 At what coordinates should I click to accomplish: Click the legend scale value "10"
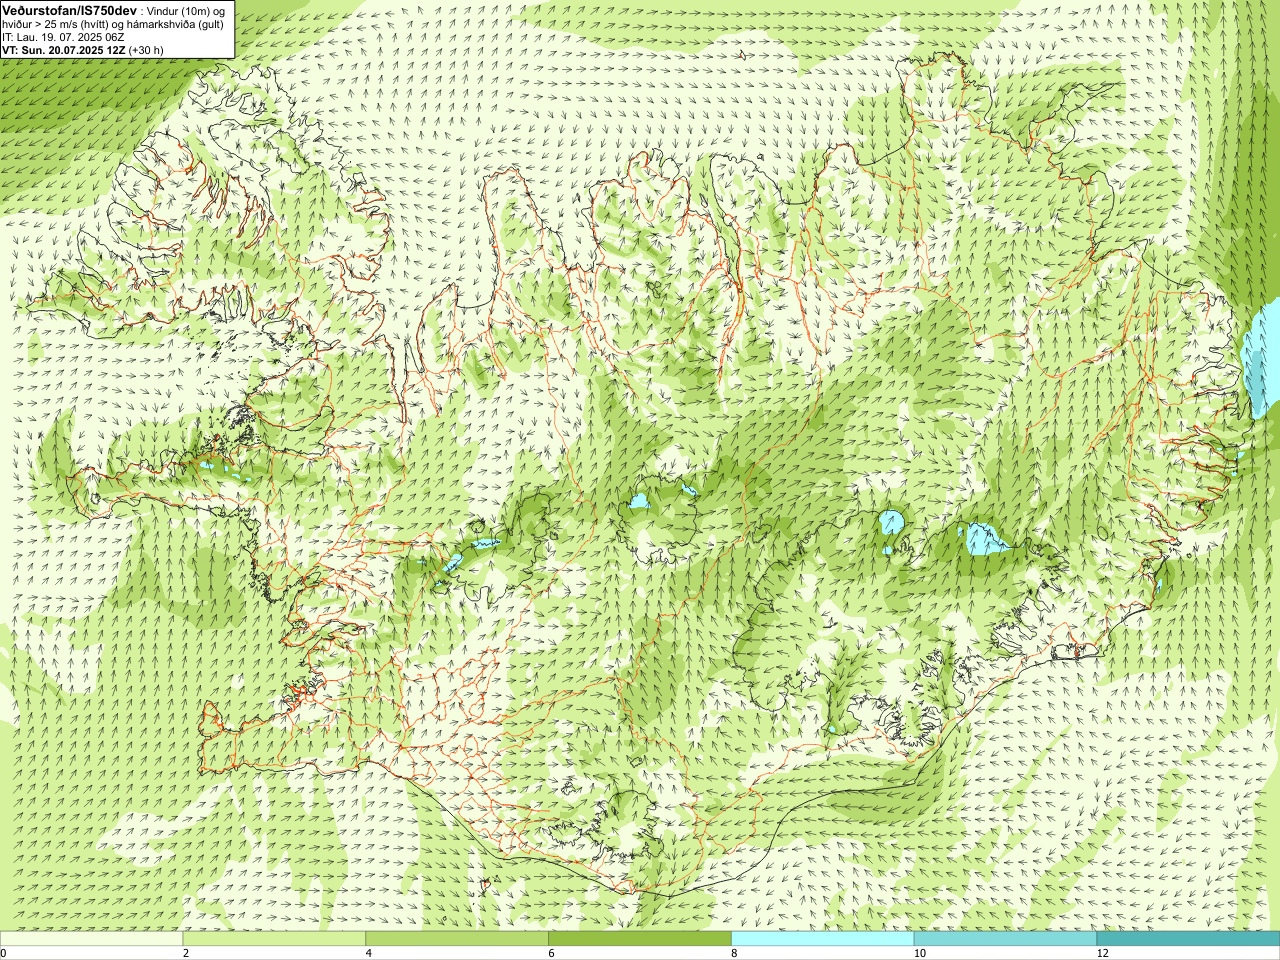920,954
